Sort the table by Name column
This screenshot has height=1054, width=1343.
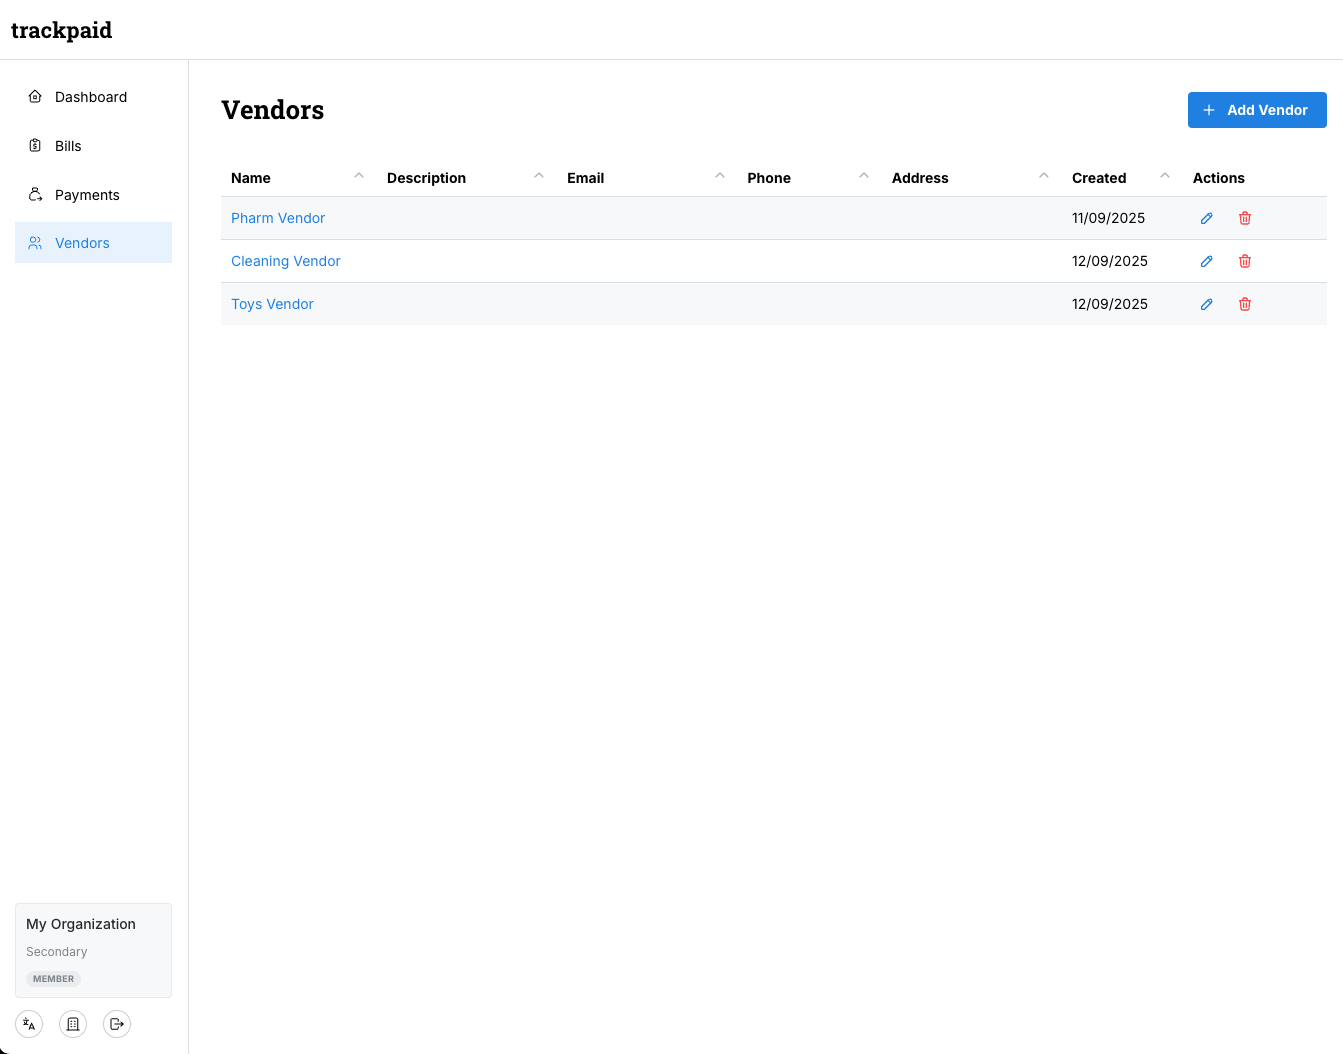point(250,178)
